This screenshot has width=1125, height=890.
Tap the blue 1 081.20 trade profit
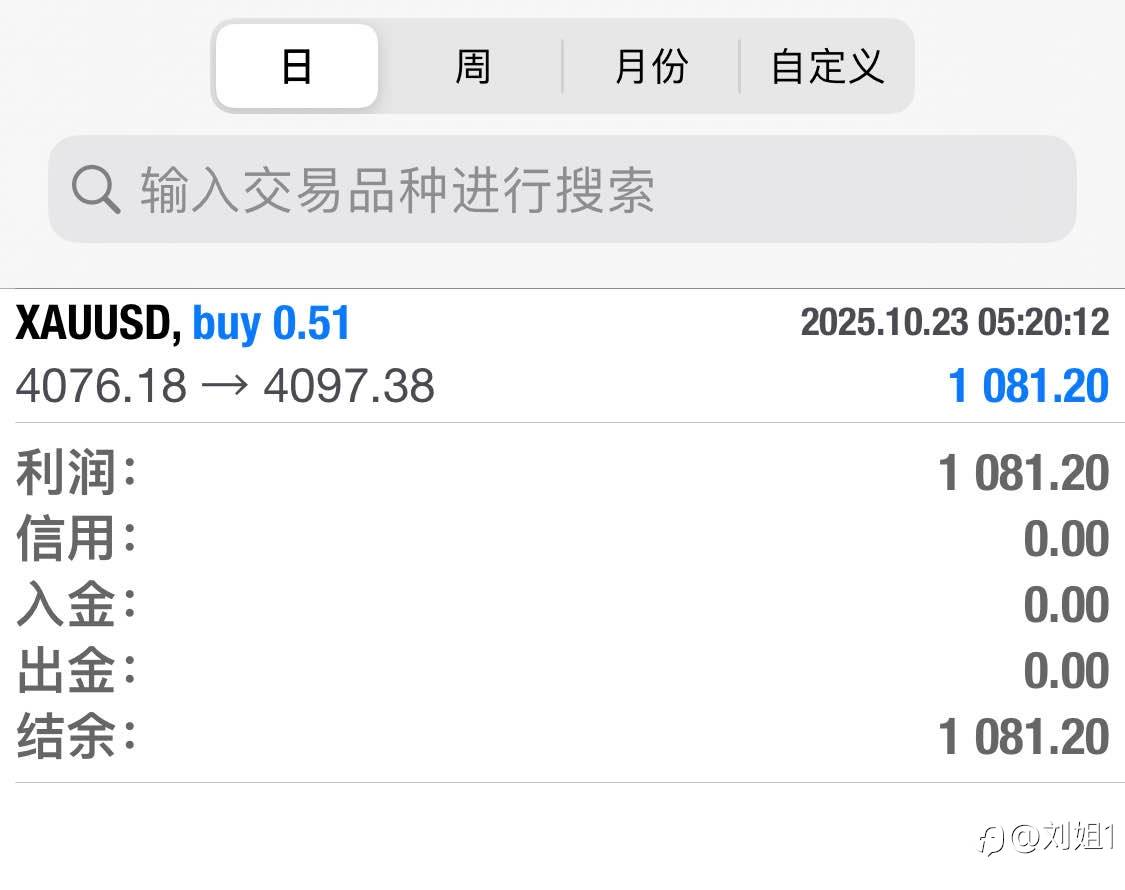tap(1028, 386)
